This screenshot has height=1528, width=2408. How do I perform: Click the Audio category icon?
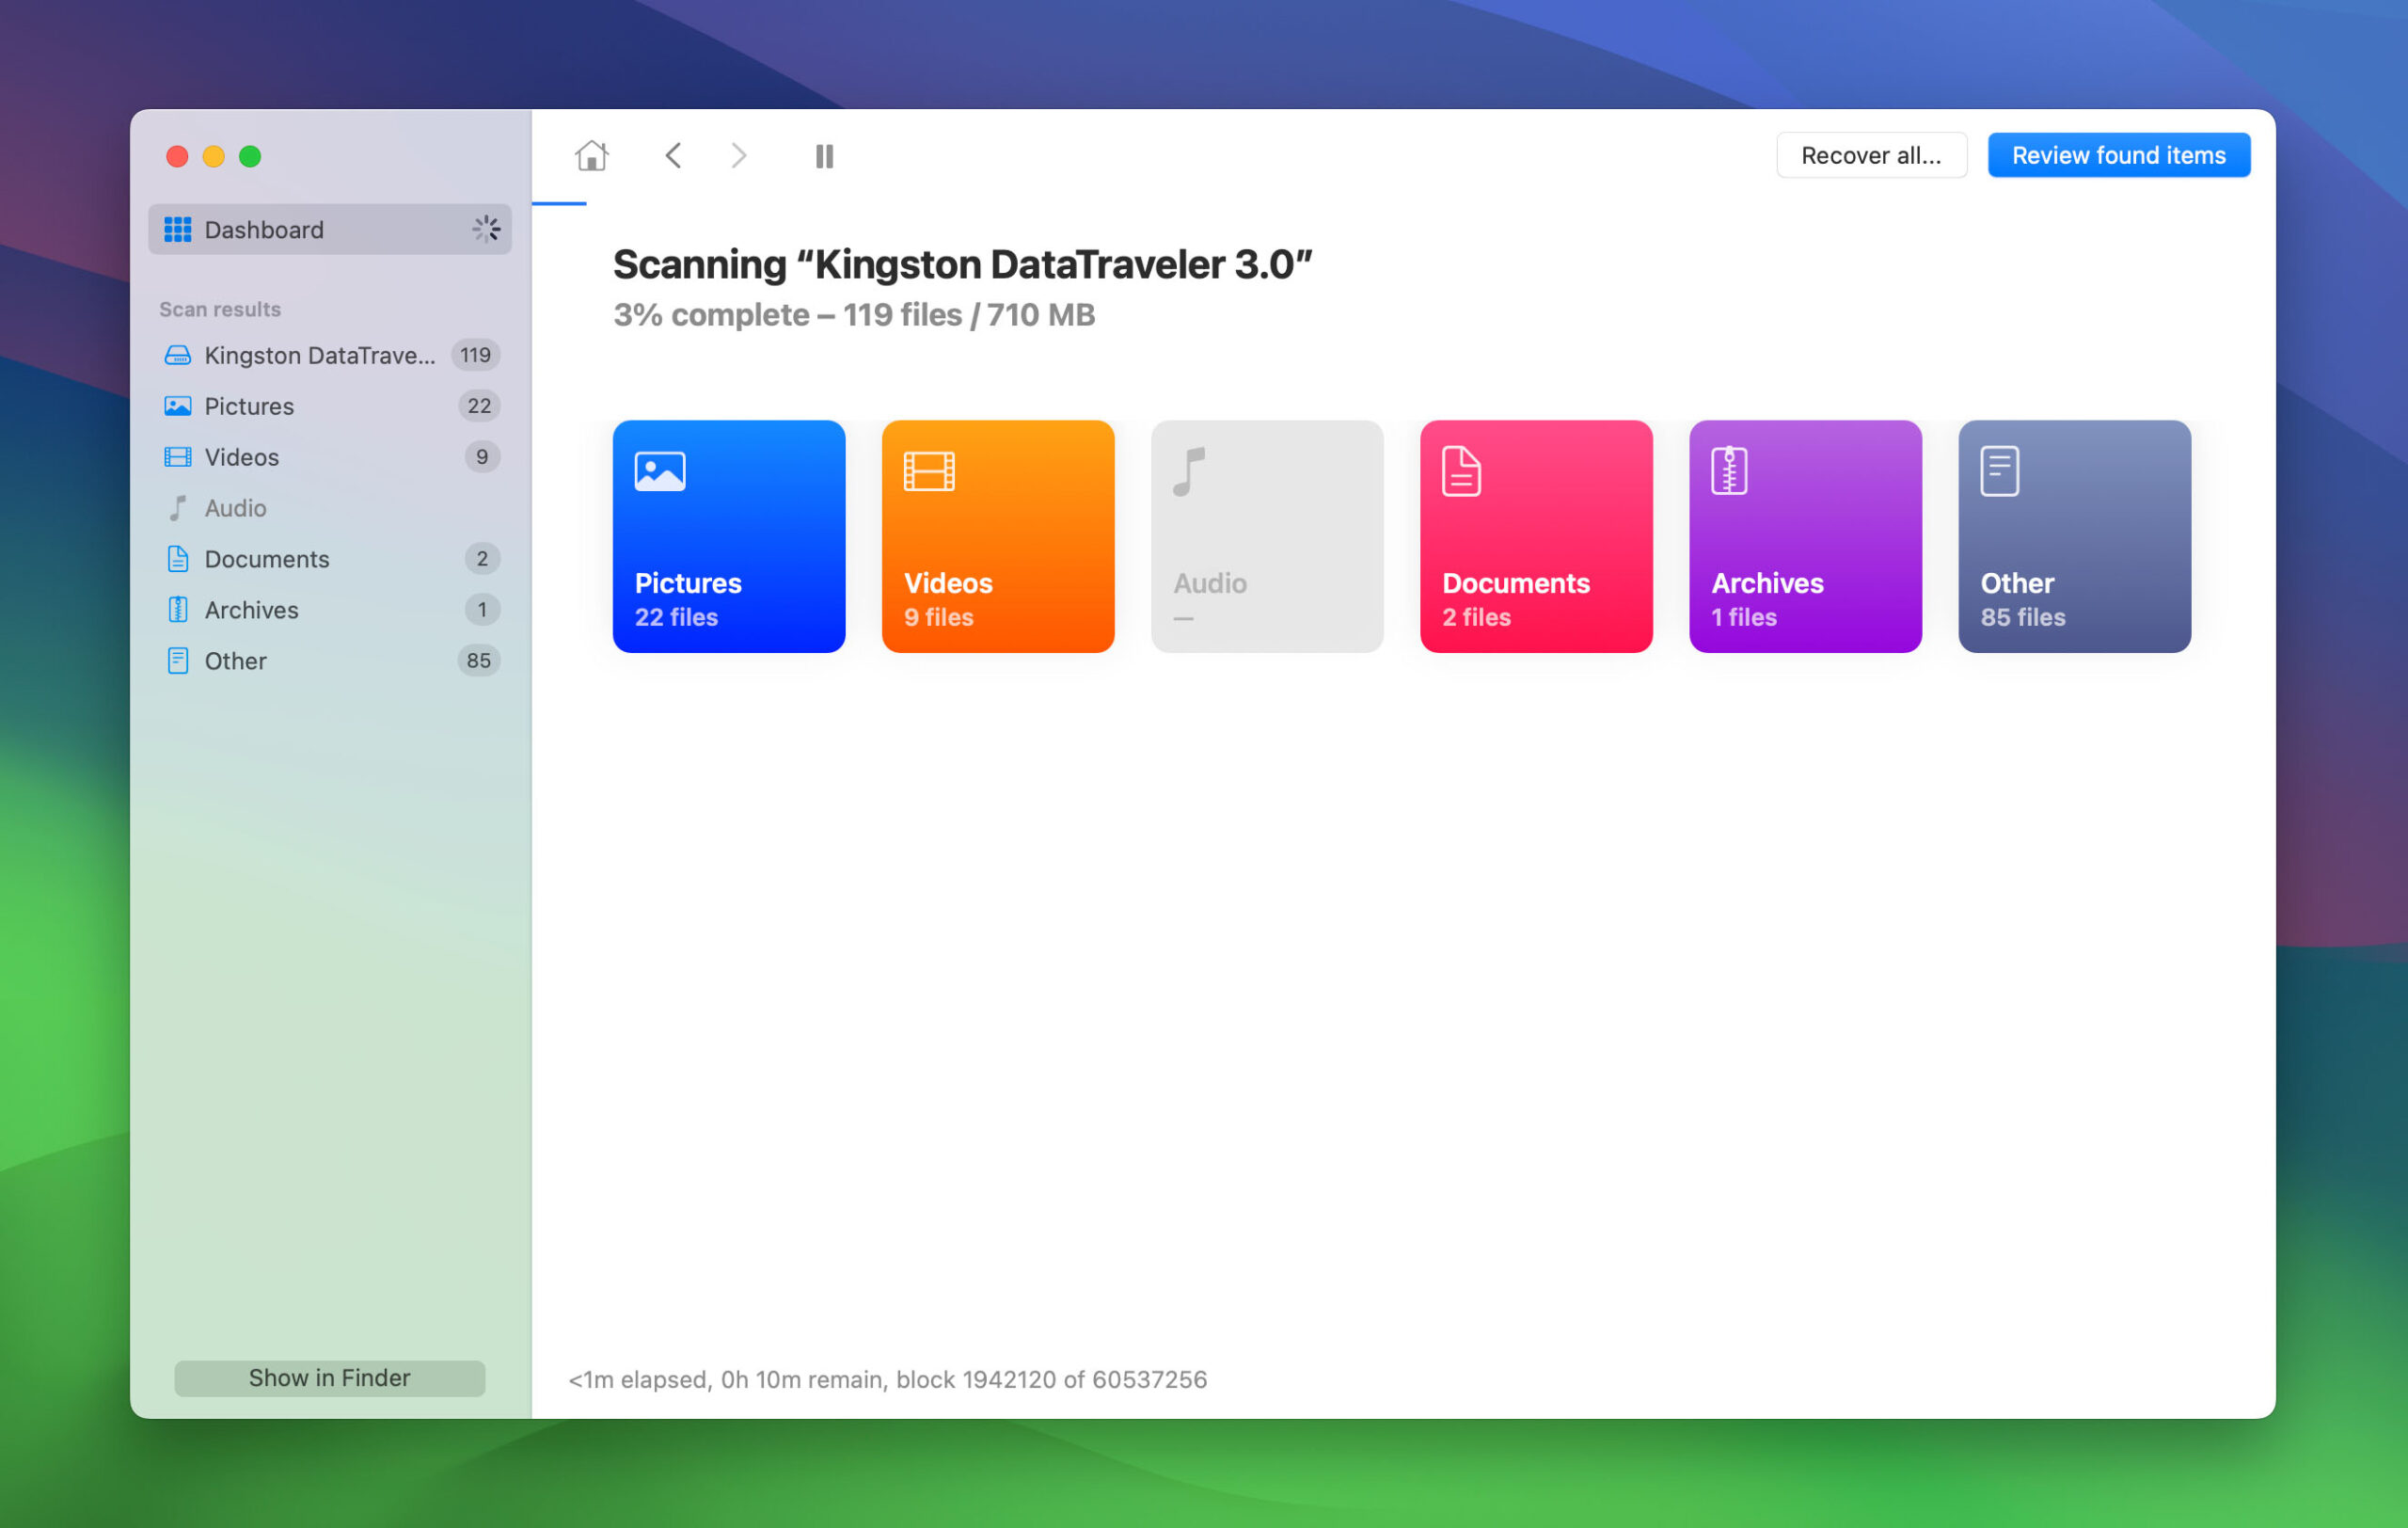tap(1194, 469)
